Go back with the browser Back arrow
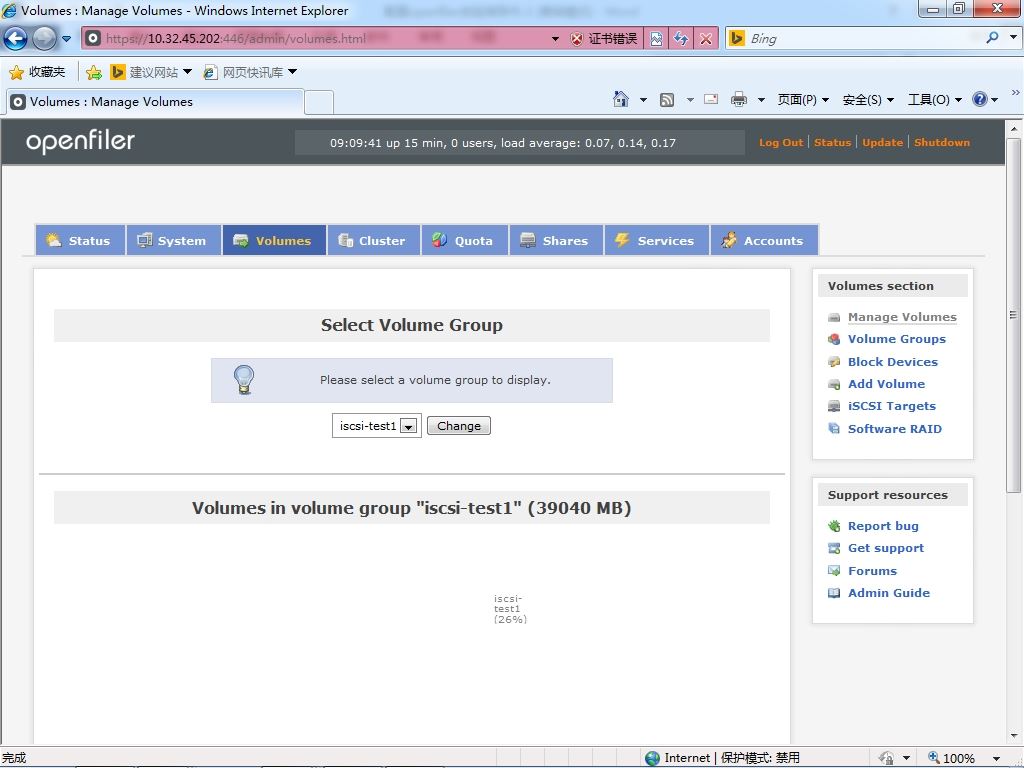This screenshot has width=1024, height=768. coord(15,39)
